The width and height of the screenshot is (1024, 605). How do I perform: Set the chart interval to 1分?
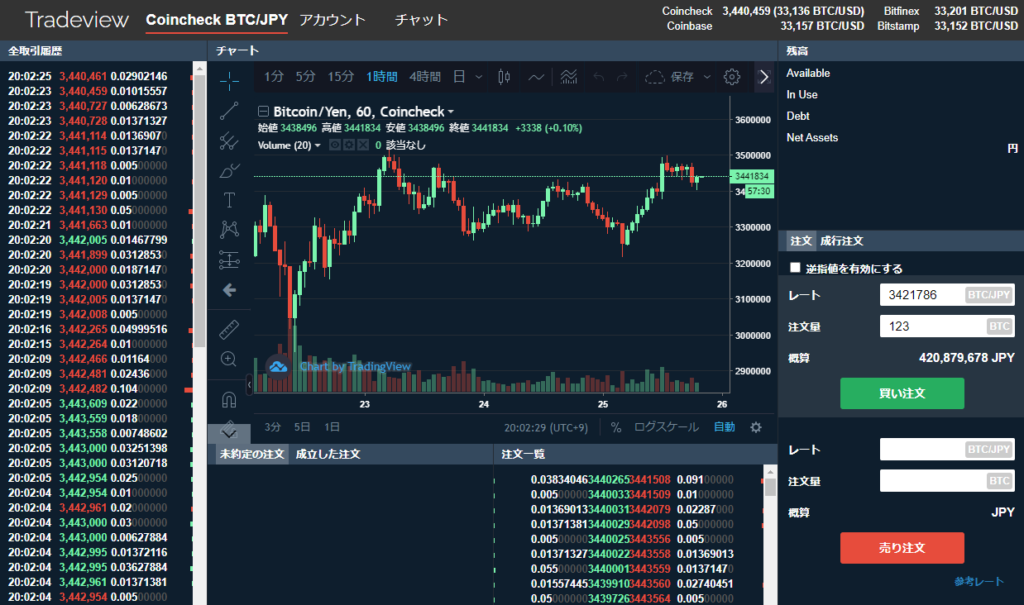click(x=274, y=77)
